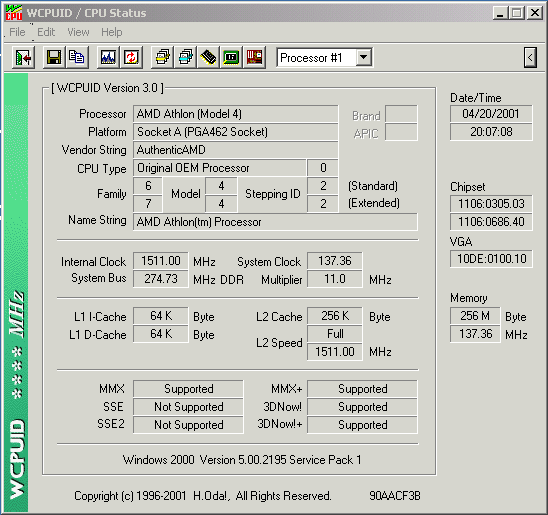
Task: Click the cyan-banded stacked pages icon
Action: tap(186, 57)
